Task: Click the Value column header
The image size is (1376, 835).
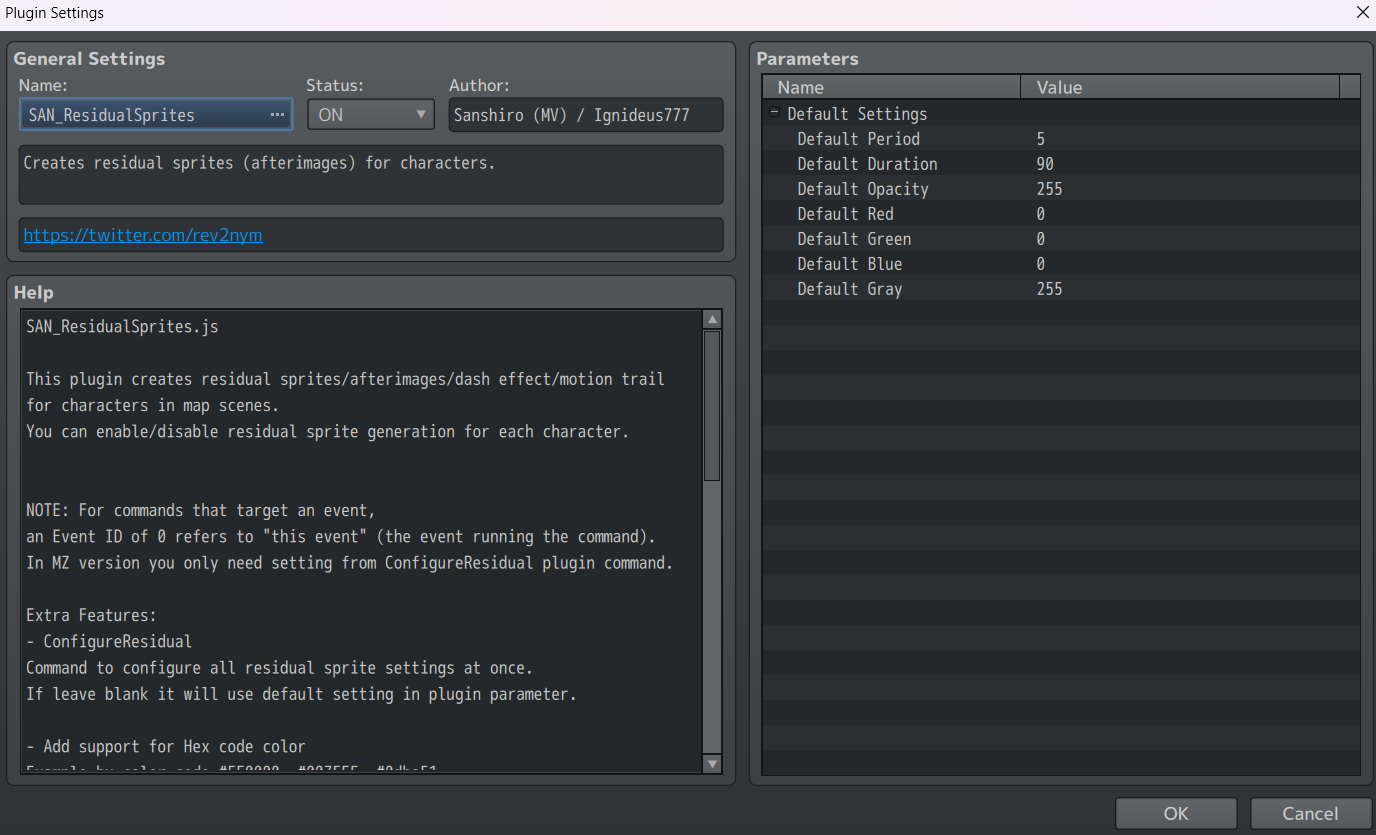Action: pyautogui.click(x=1180, y=88)
